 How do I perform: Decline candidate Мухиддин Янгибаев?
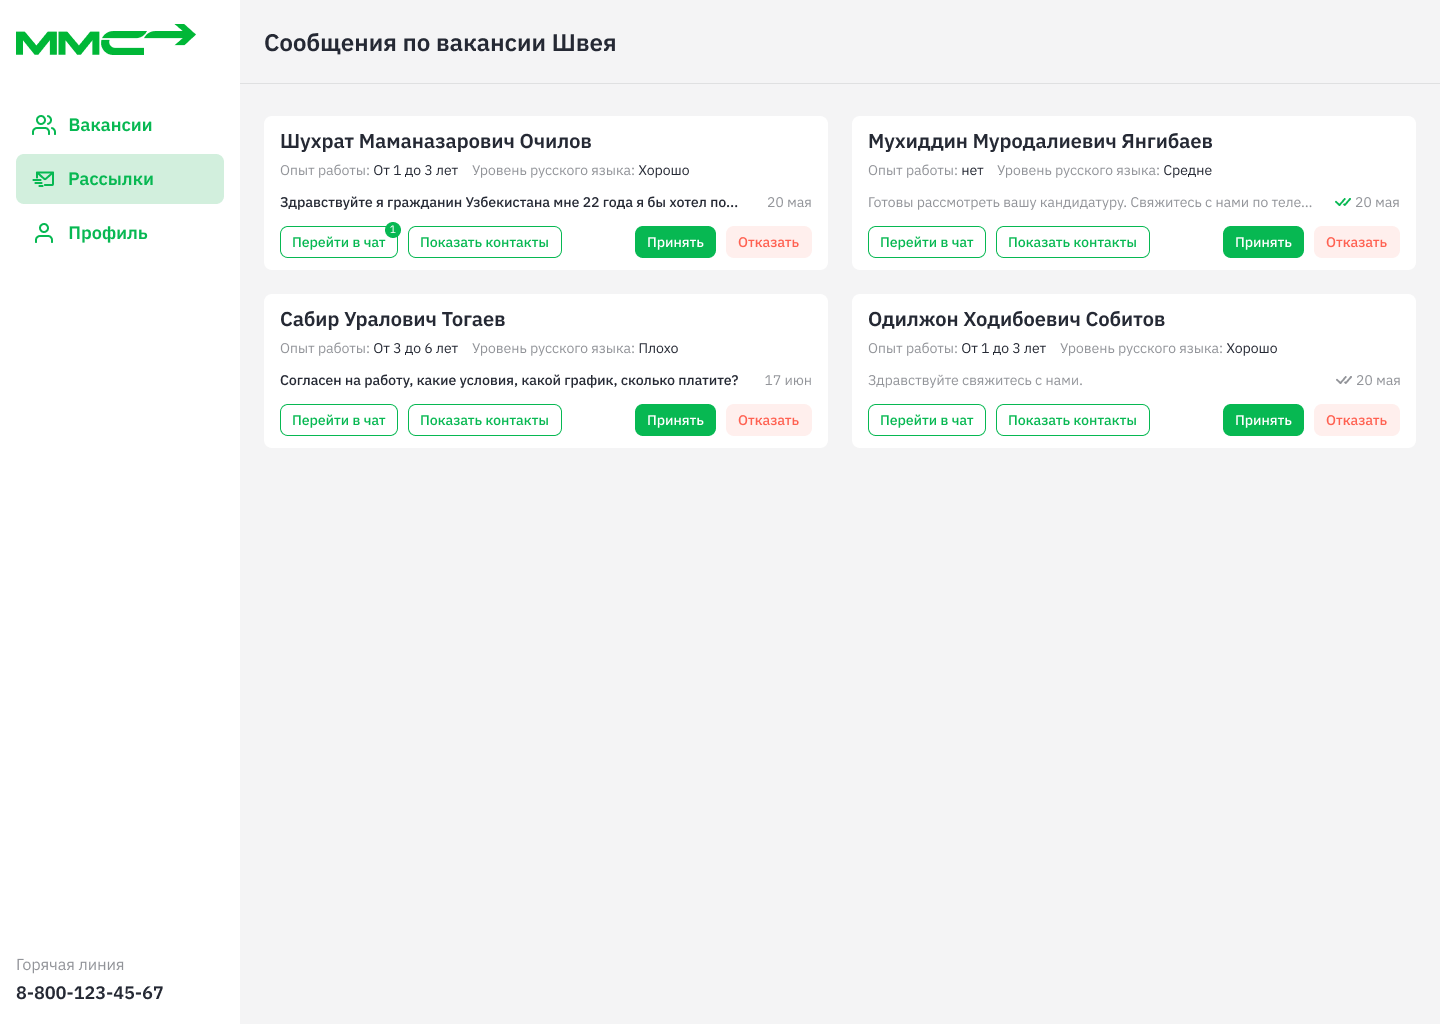click(x=1356, y=242)
